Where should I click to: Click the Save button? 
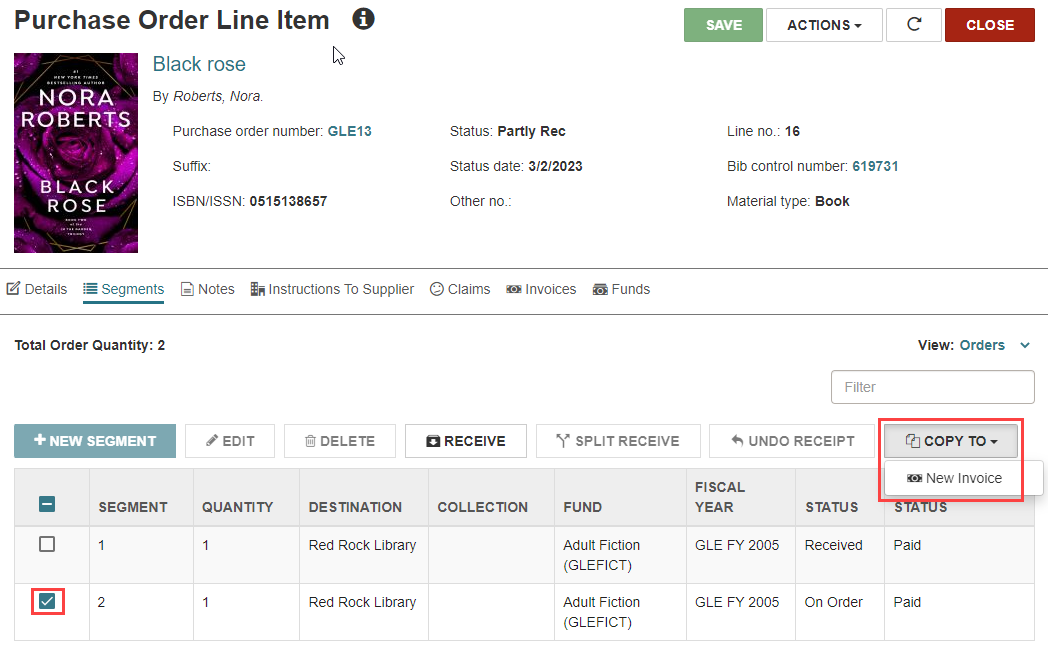coord(723,25)
